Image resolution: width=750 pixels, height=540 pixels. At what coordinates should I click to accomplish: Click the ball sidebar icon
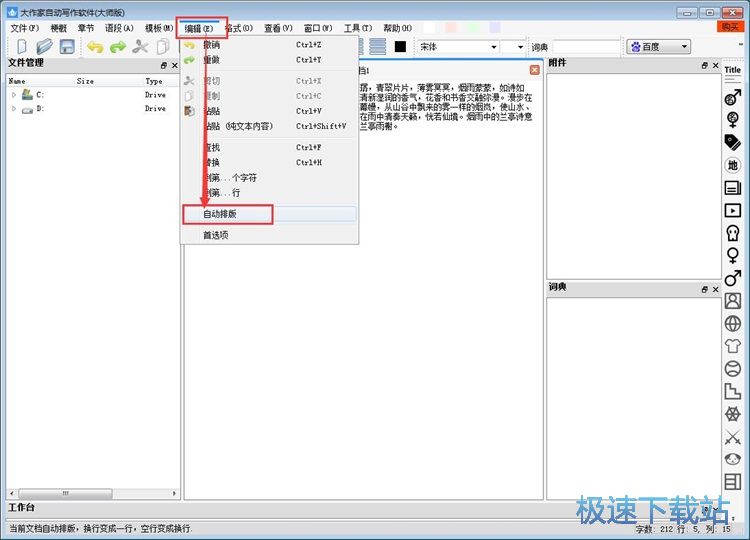(732, 368)
